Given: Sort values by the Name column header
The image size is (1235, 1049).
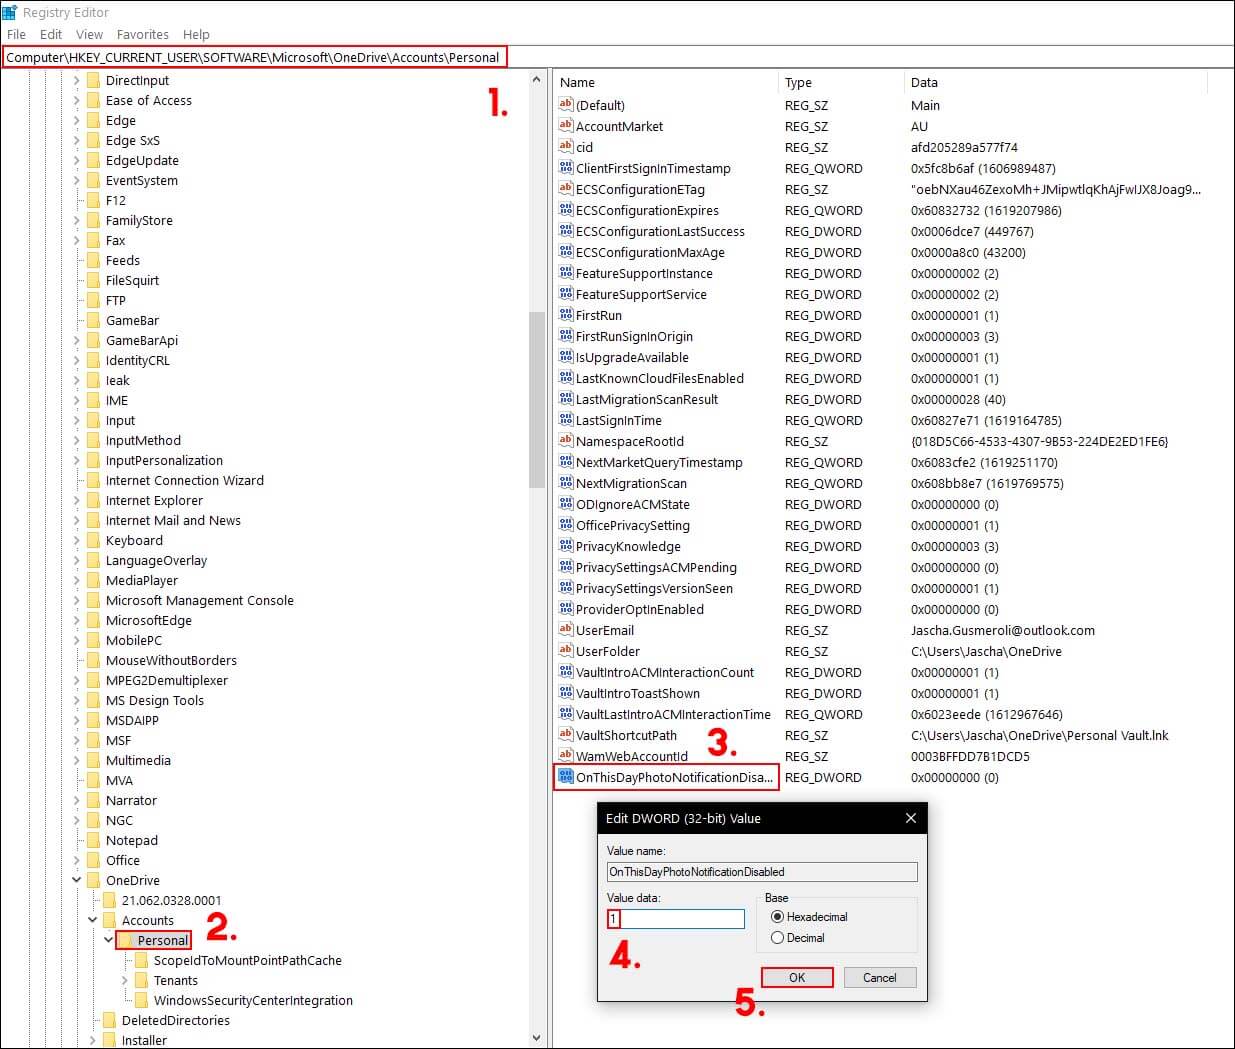Looking at the screenshot, I should (x=665, y=82).
